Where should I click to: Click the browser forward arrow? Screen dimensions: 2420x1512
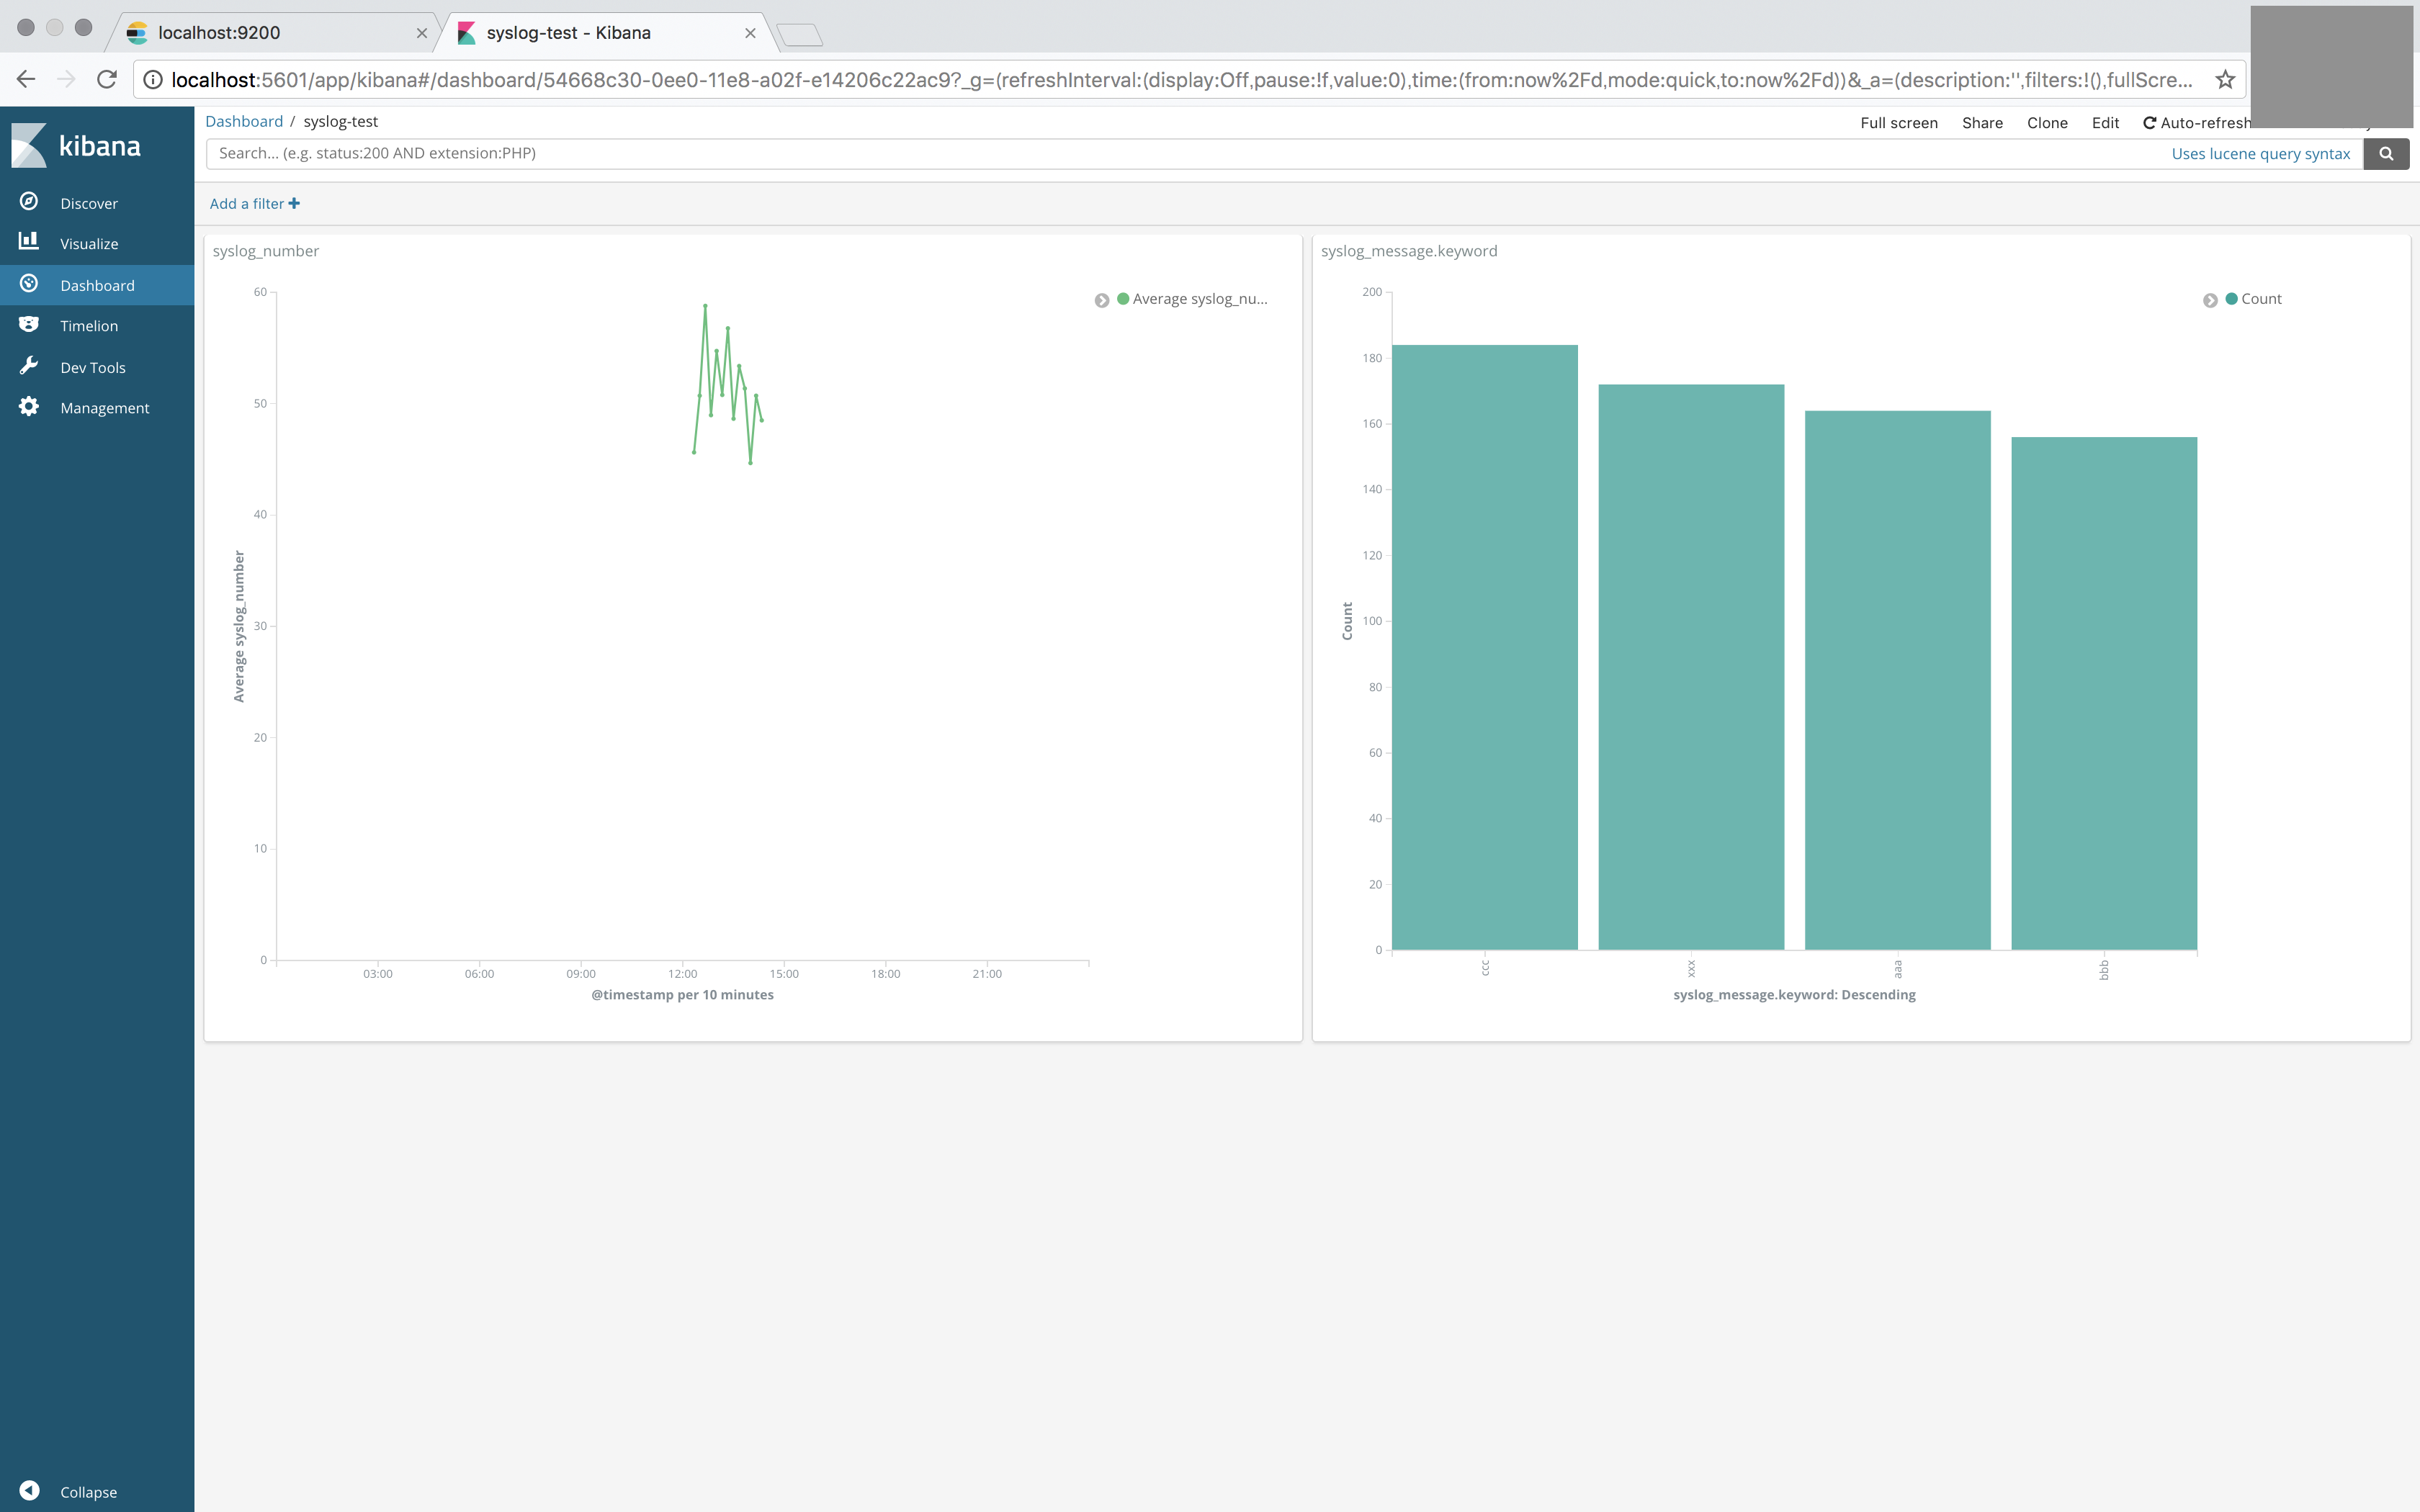[66, 79]
